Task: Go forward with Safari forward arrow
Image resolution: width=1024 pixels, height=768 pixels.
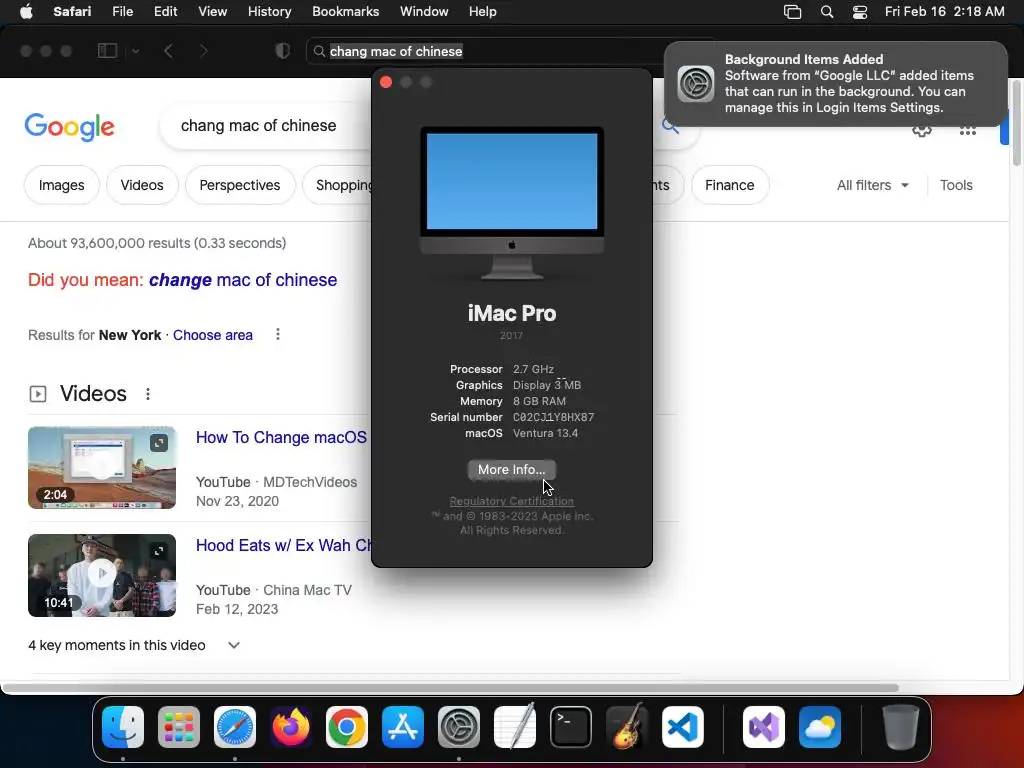Action: pos(203,51)
